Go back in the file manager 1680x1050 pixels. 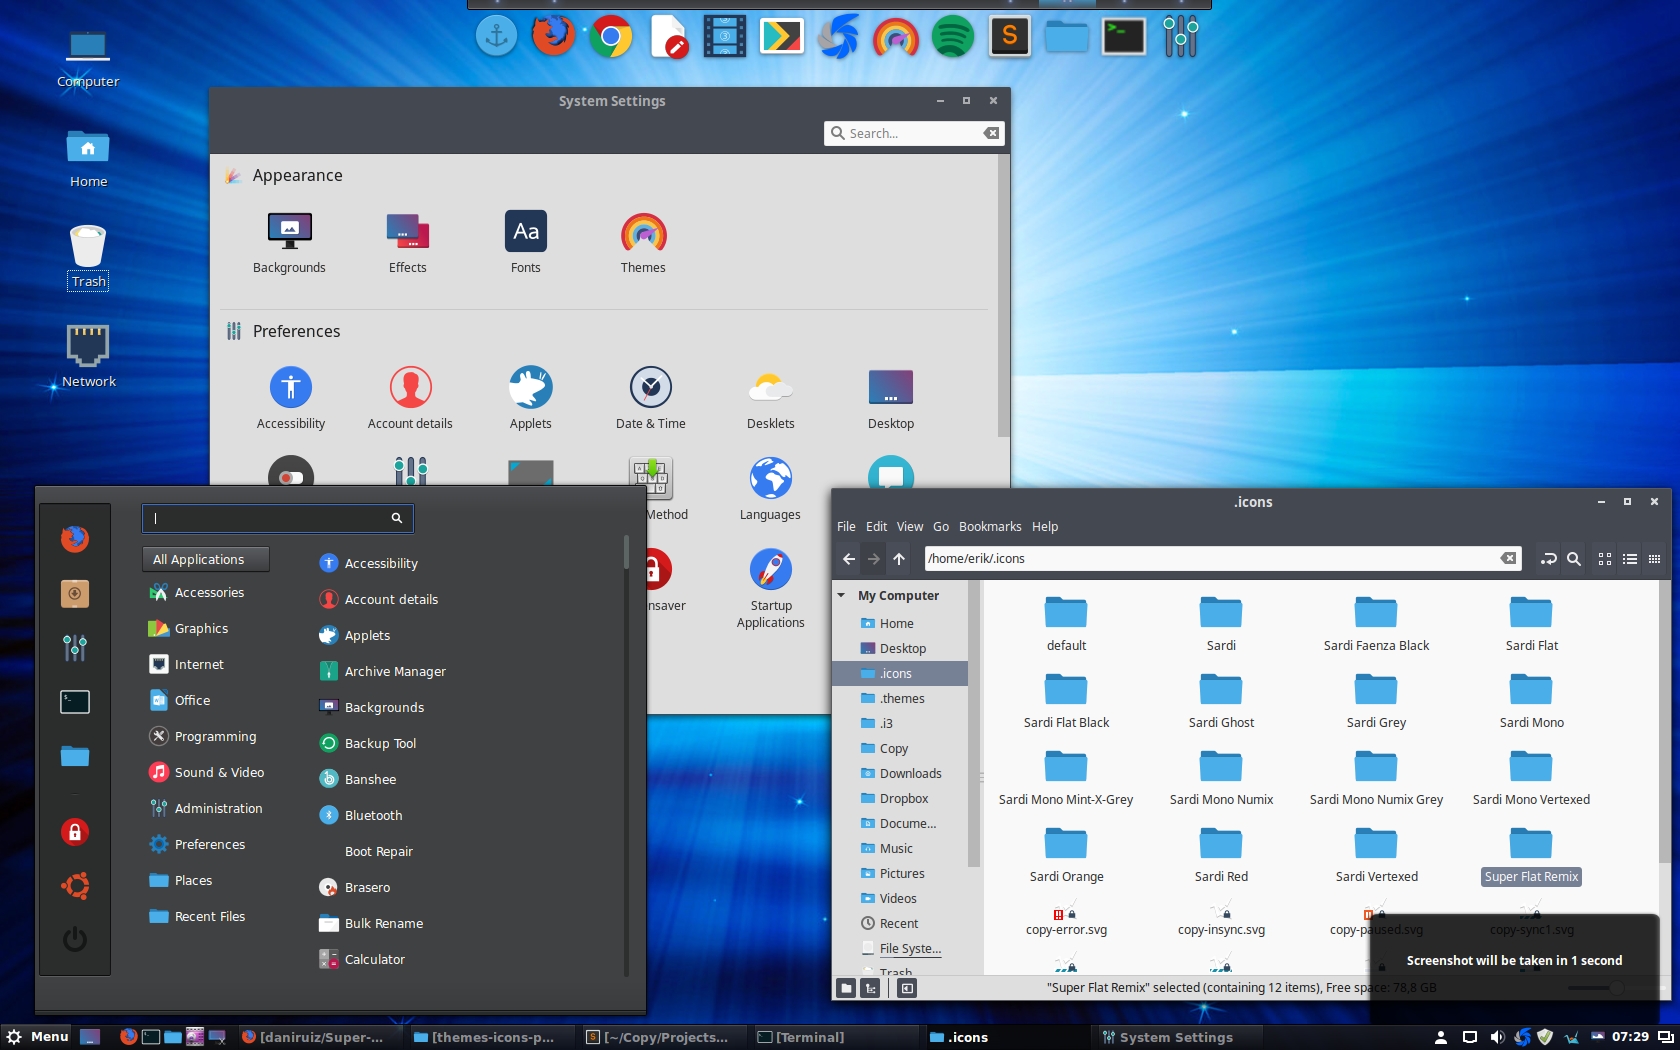(x=848, y=559)
